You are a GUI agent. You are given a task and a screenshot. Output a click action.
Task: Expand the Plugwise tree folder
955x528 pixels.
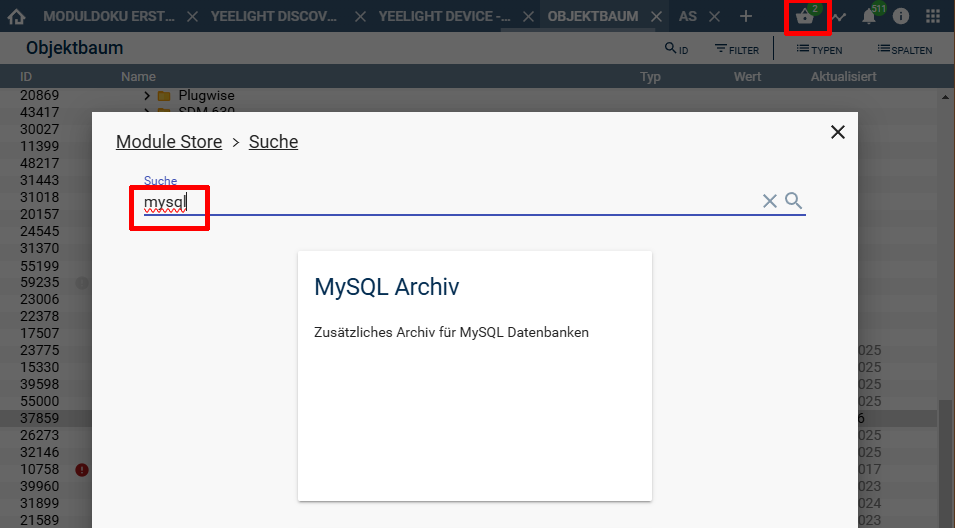tap(147, 96)
